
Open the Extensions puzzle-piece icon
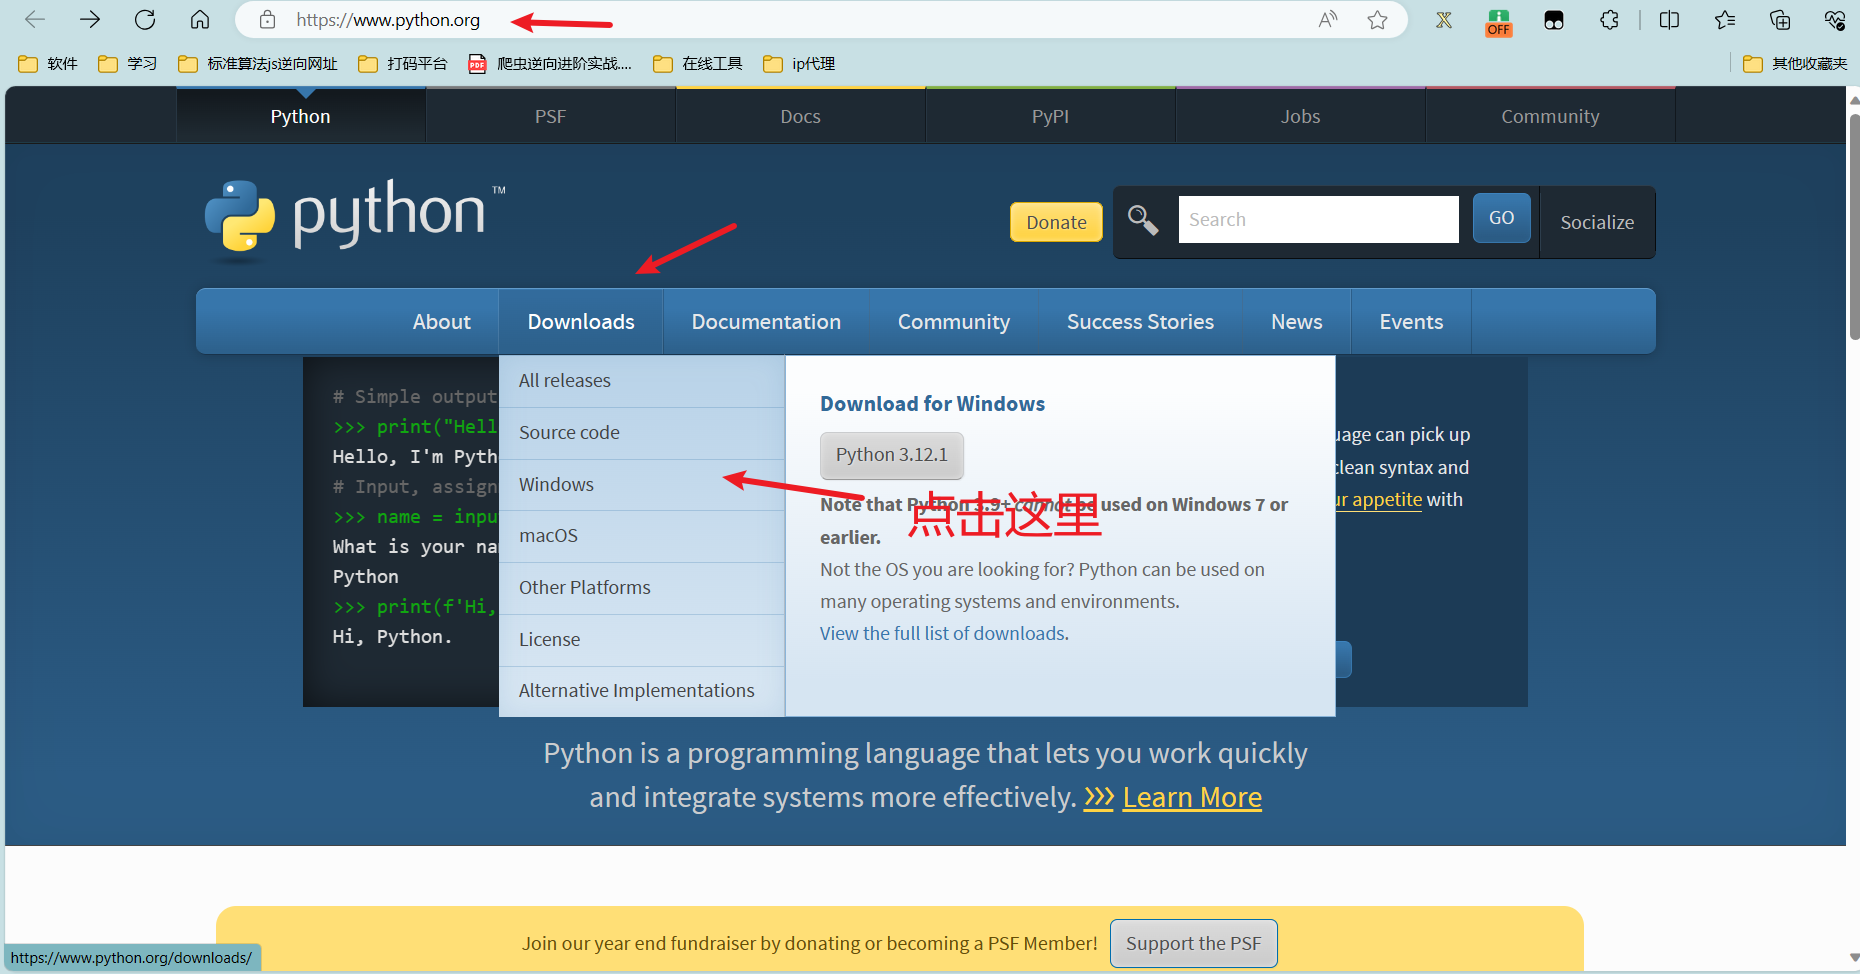(x=1609, y=20)
